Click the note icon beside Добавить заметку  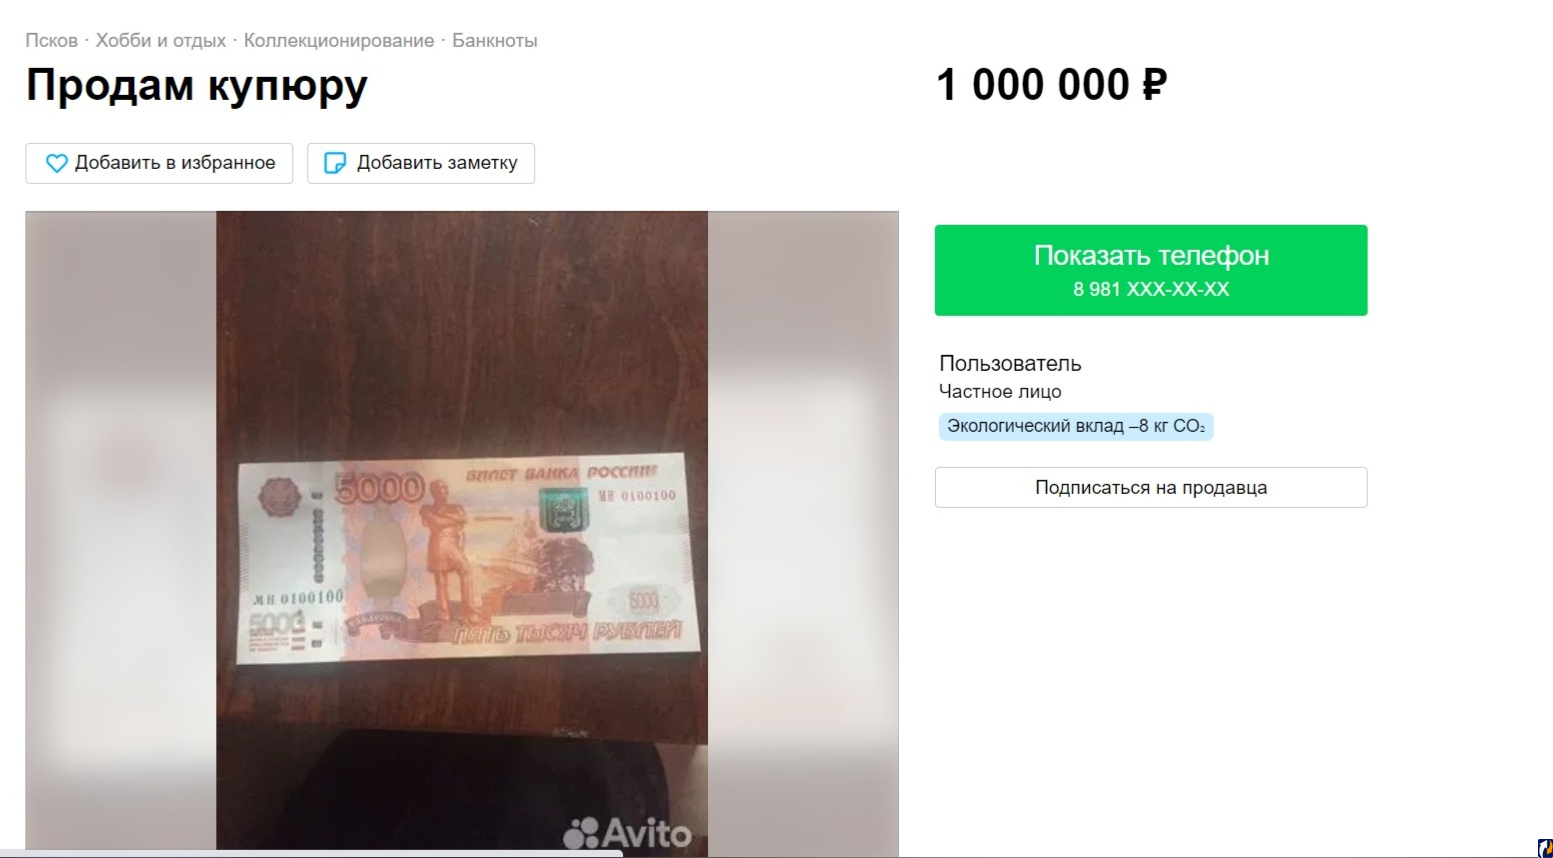[336, 163]
